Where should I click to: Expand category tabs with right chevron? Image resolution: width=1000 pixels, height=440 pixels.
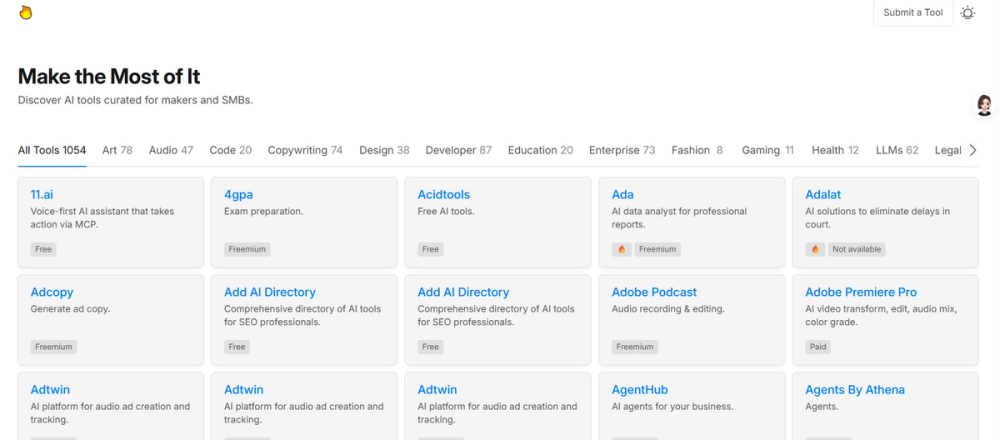(973, 150)
